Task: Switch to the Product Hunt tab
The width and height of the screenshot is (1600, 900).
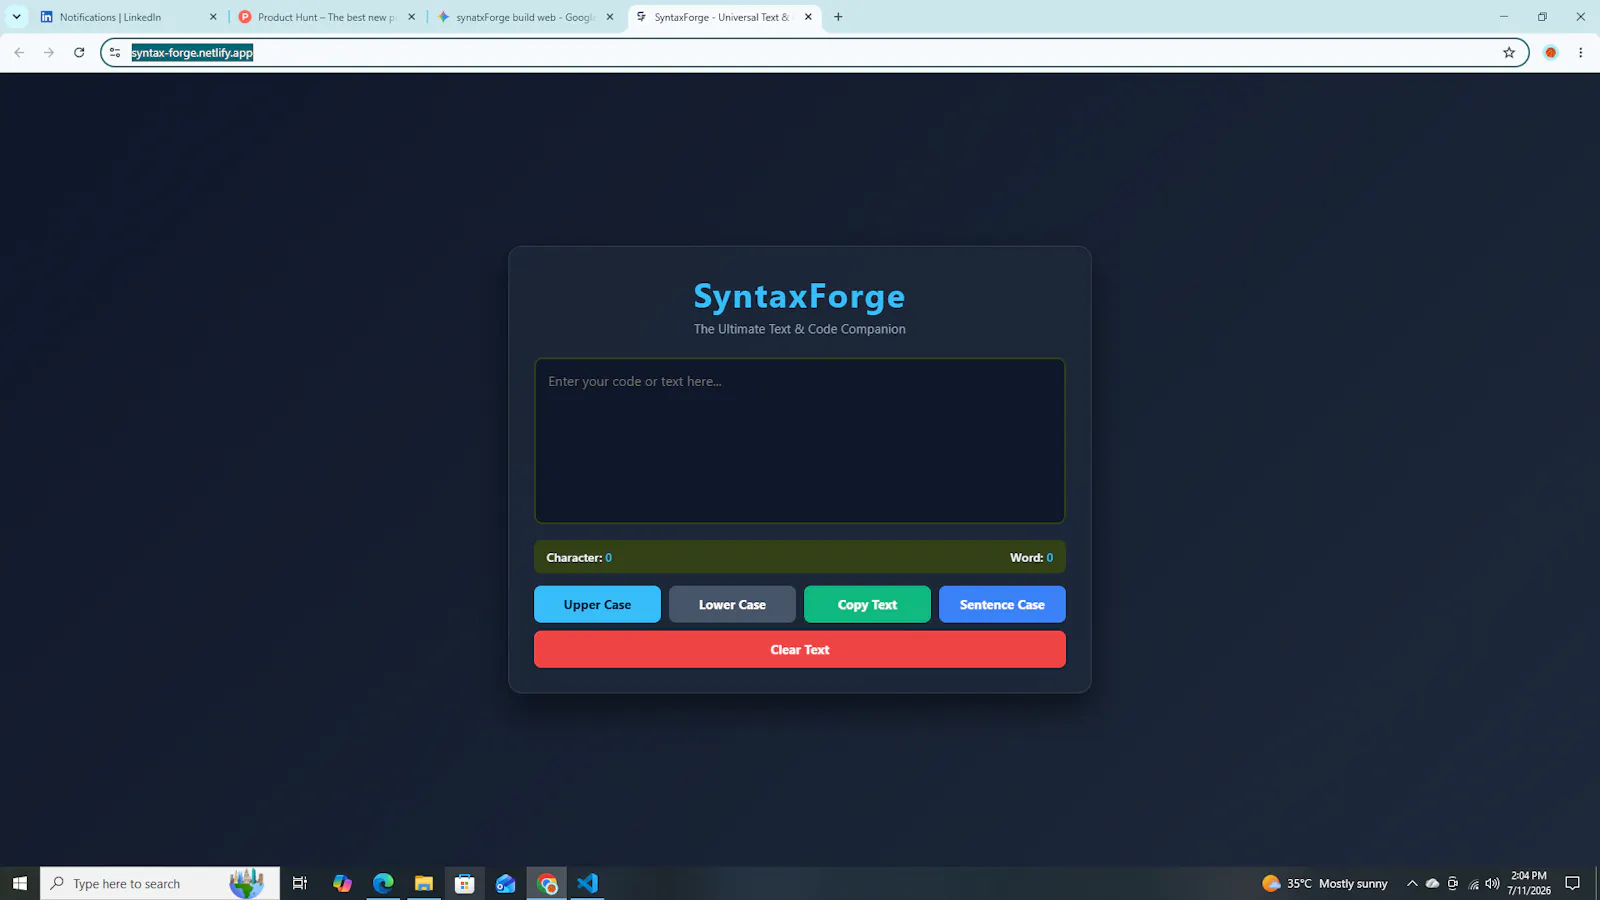Action: tap(326, 17)
